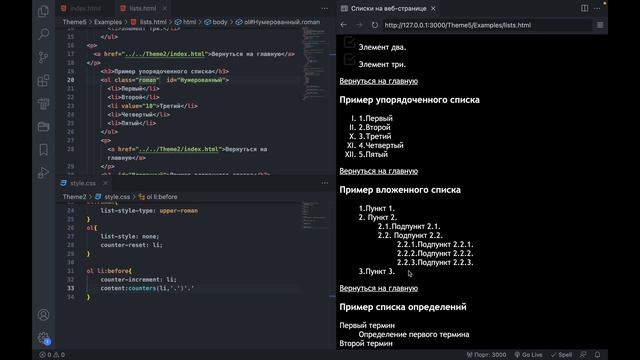Toggle the checkbox next to Элемент три
This screenshot has width=640, height=360.
tap(349, 60)
